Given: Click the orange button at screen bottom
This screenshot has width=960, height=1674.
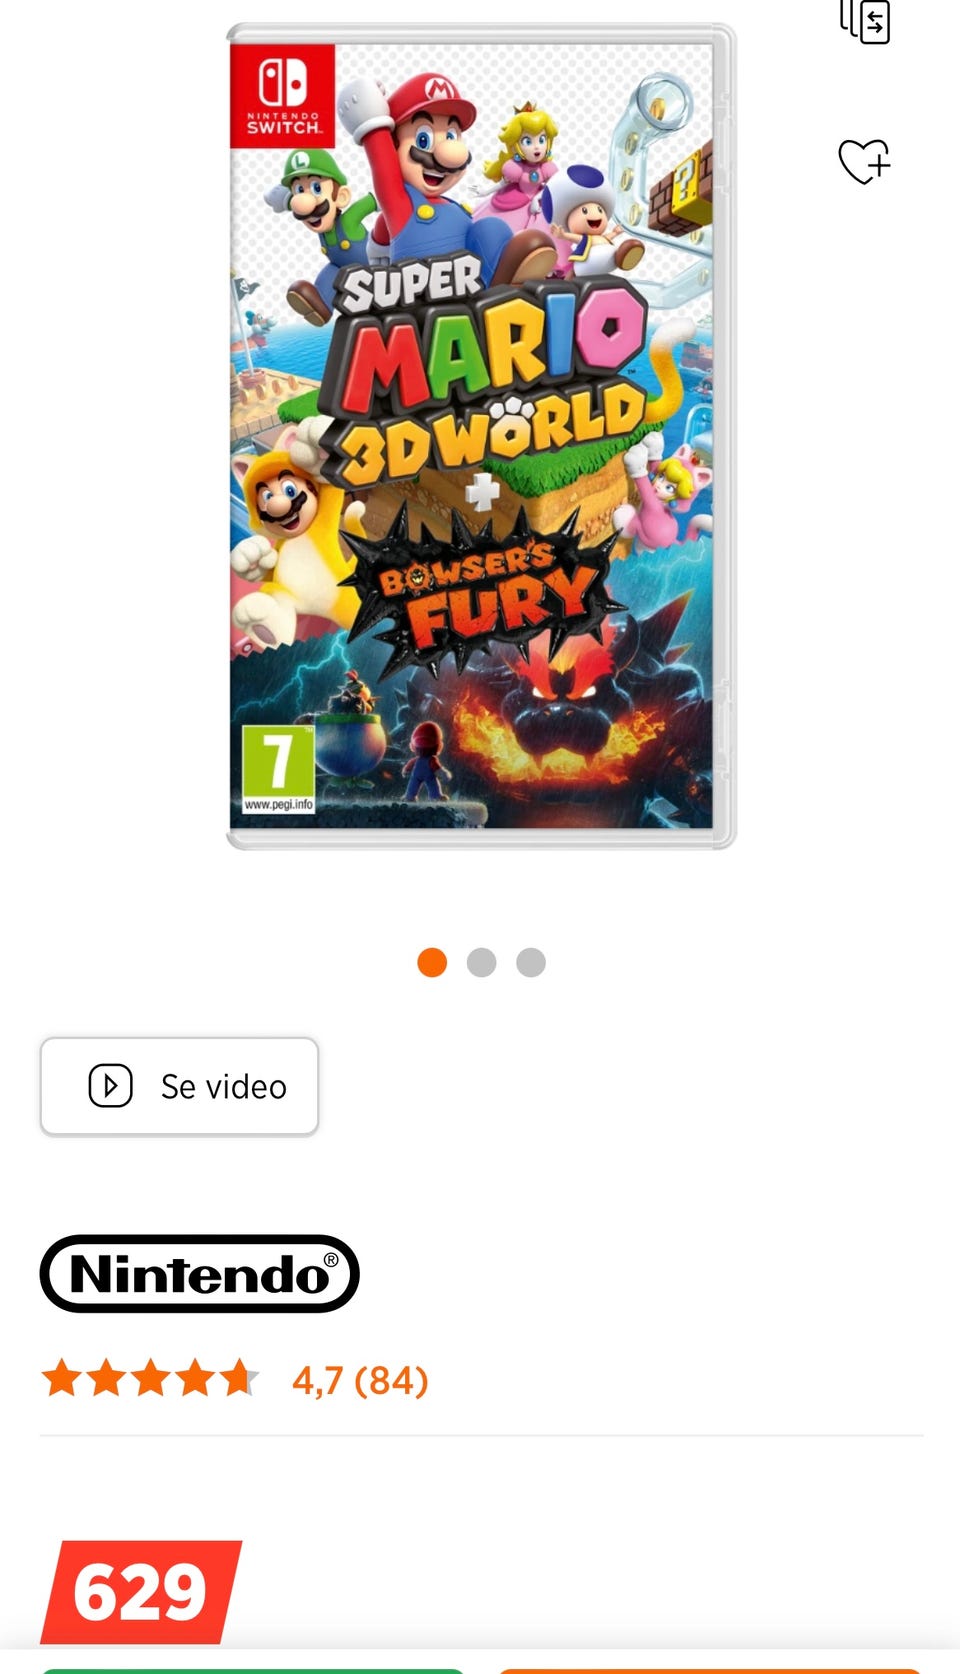Looking at the screenshot, I should pyautogui.click(x=708, y=1670).
